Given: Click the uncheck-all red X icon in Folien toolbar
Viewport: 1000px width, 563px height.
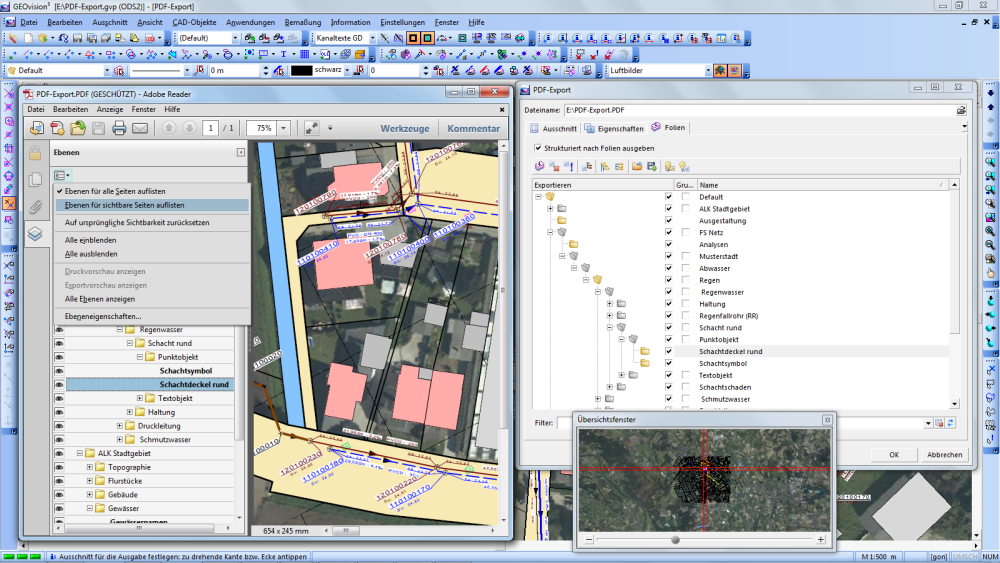Looking at the screenshot, I should [554, 166].
